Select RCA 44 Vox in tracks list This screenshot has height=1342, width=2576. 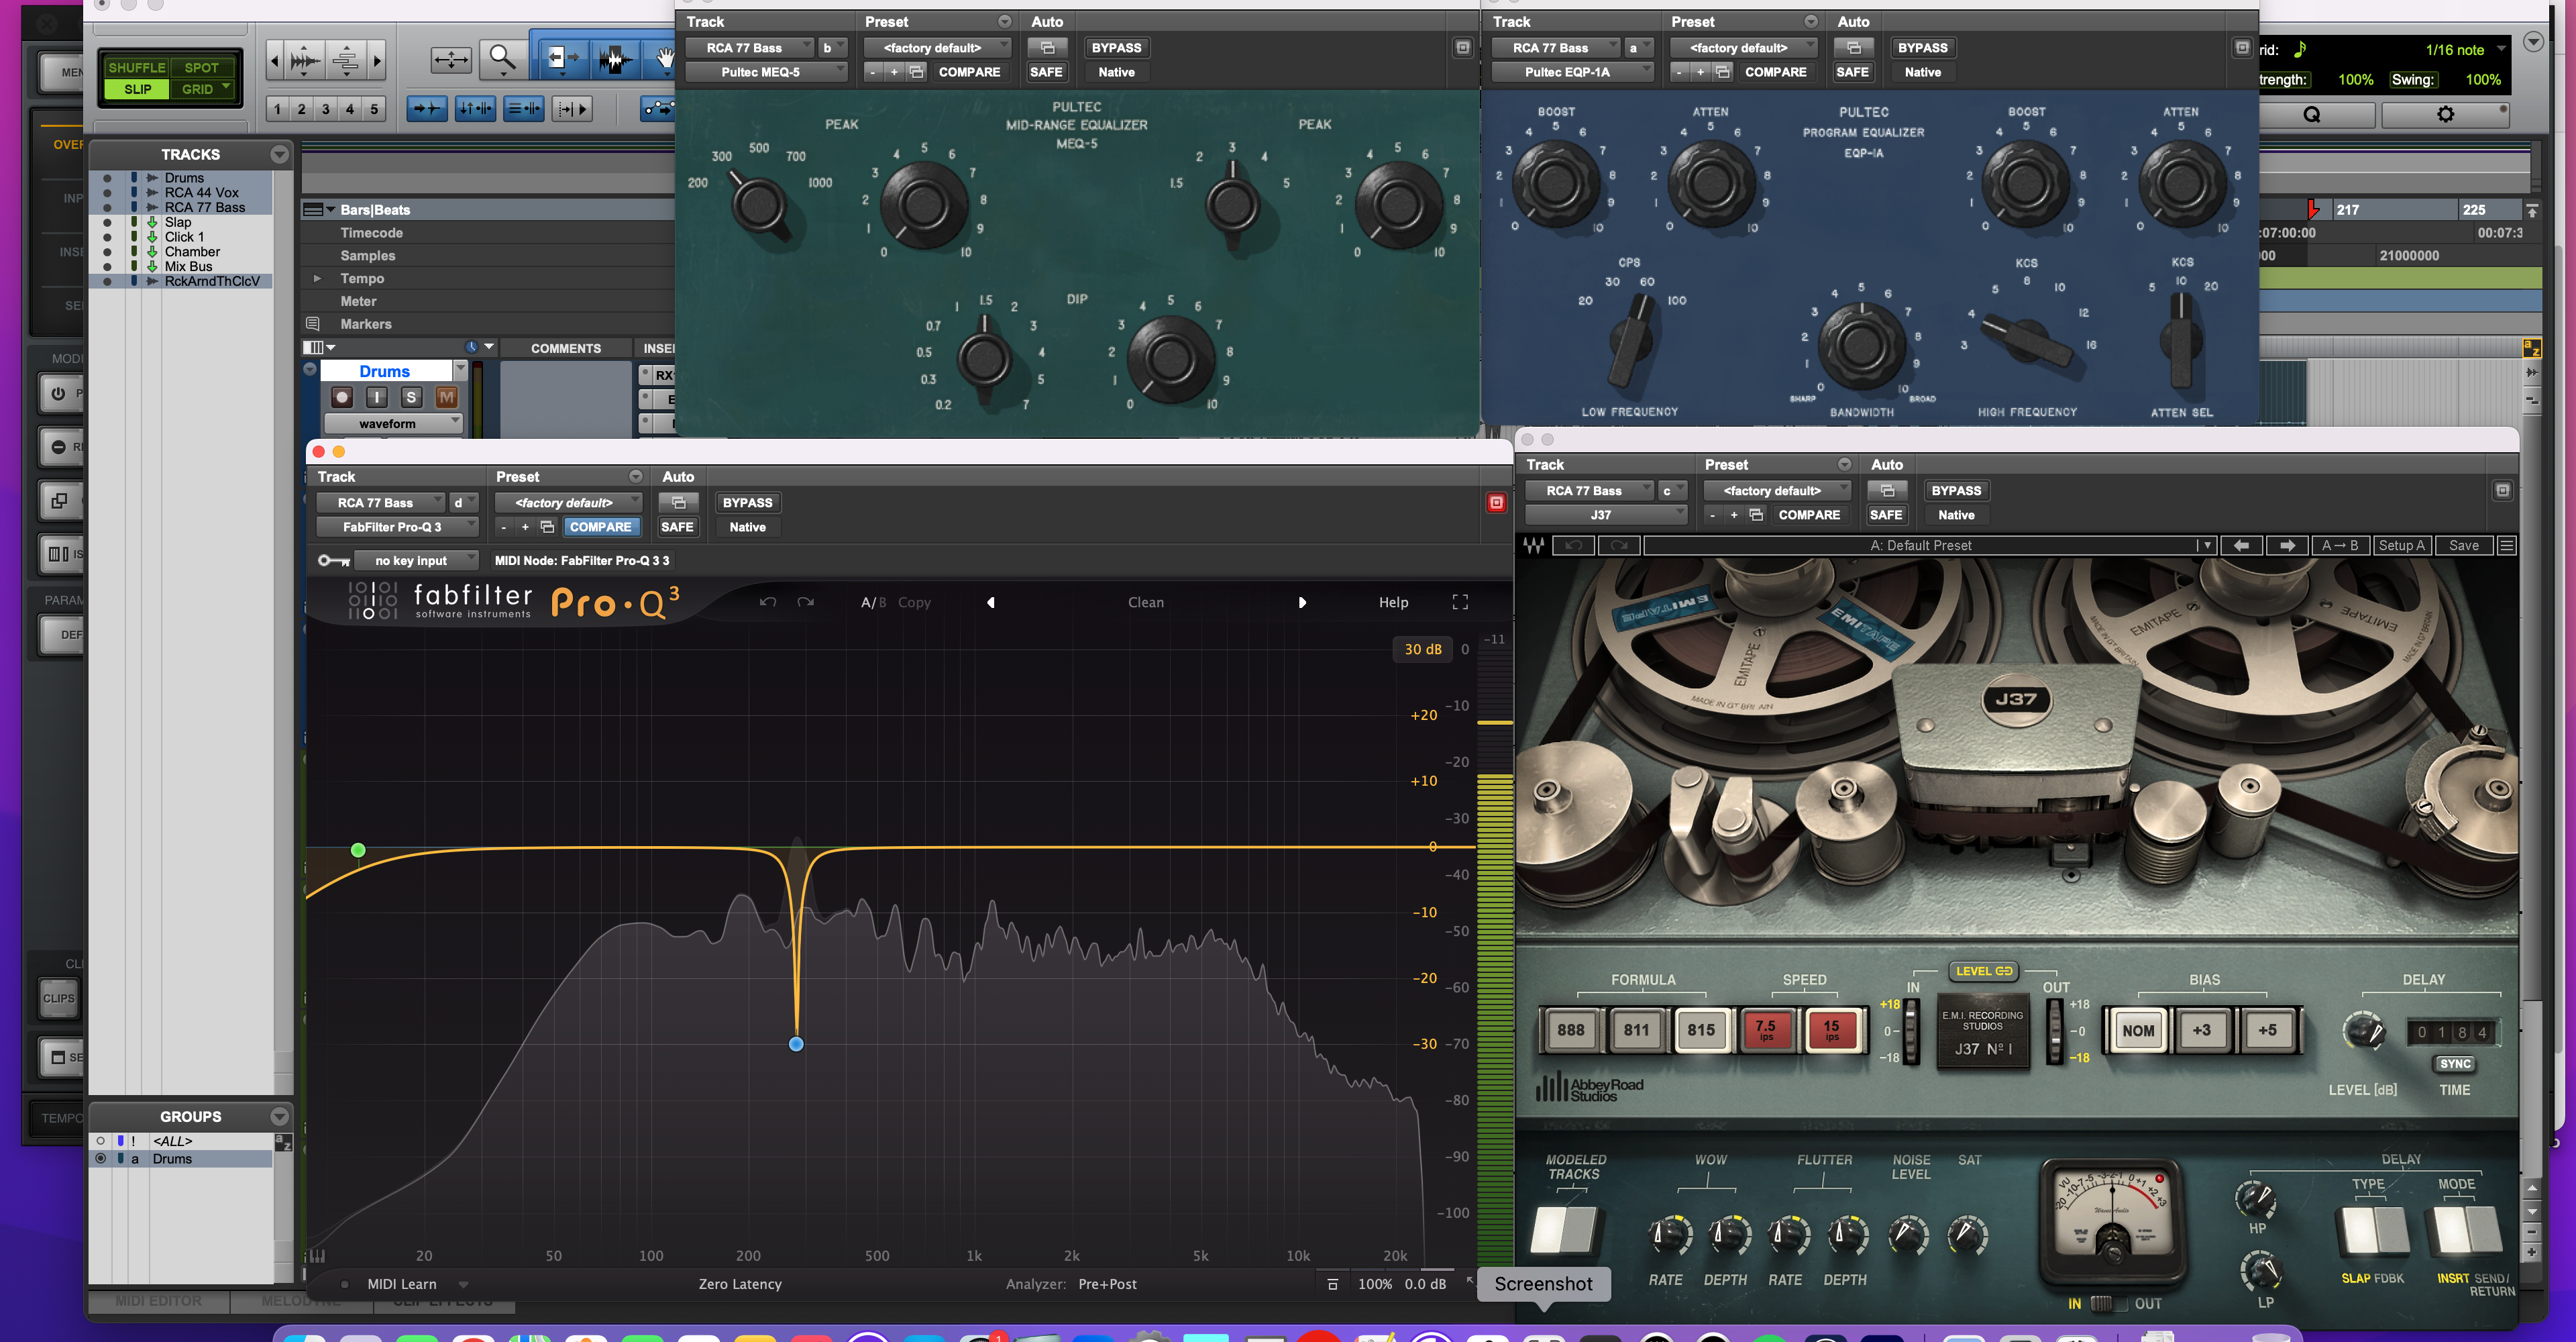[201, 193]
